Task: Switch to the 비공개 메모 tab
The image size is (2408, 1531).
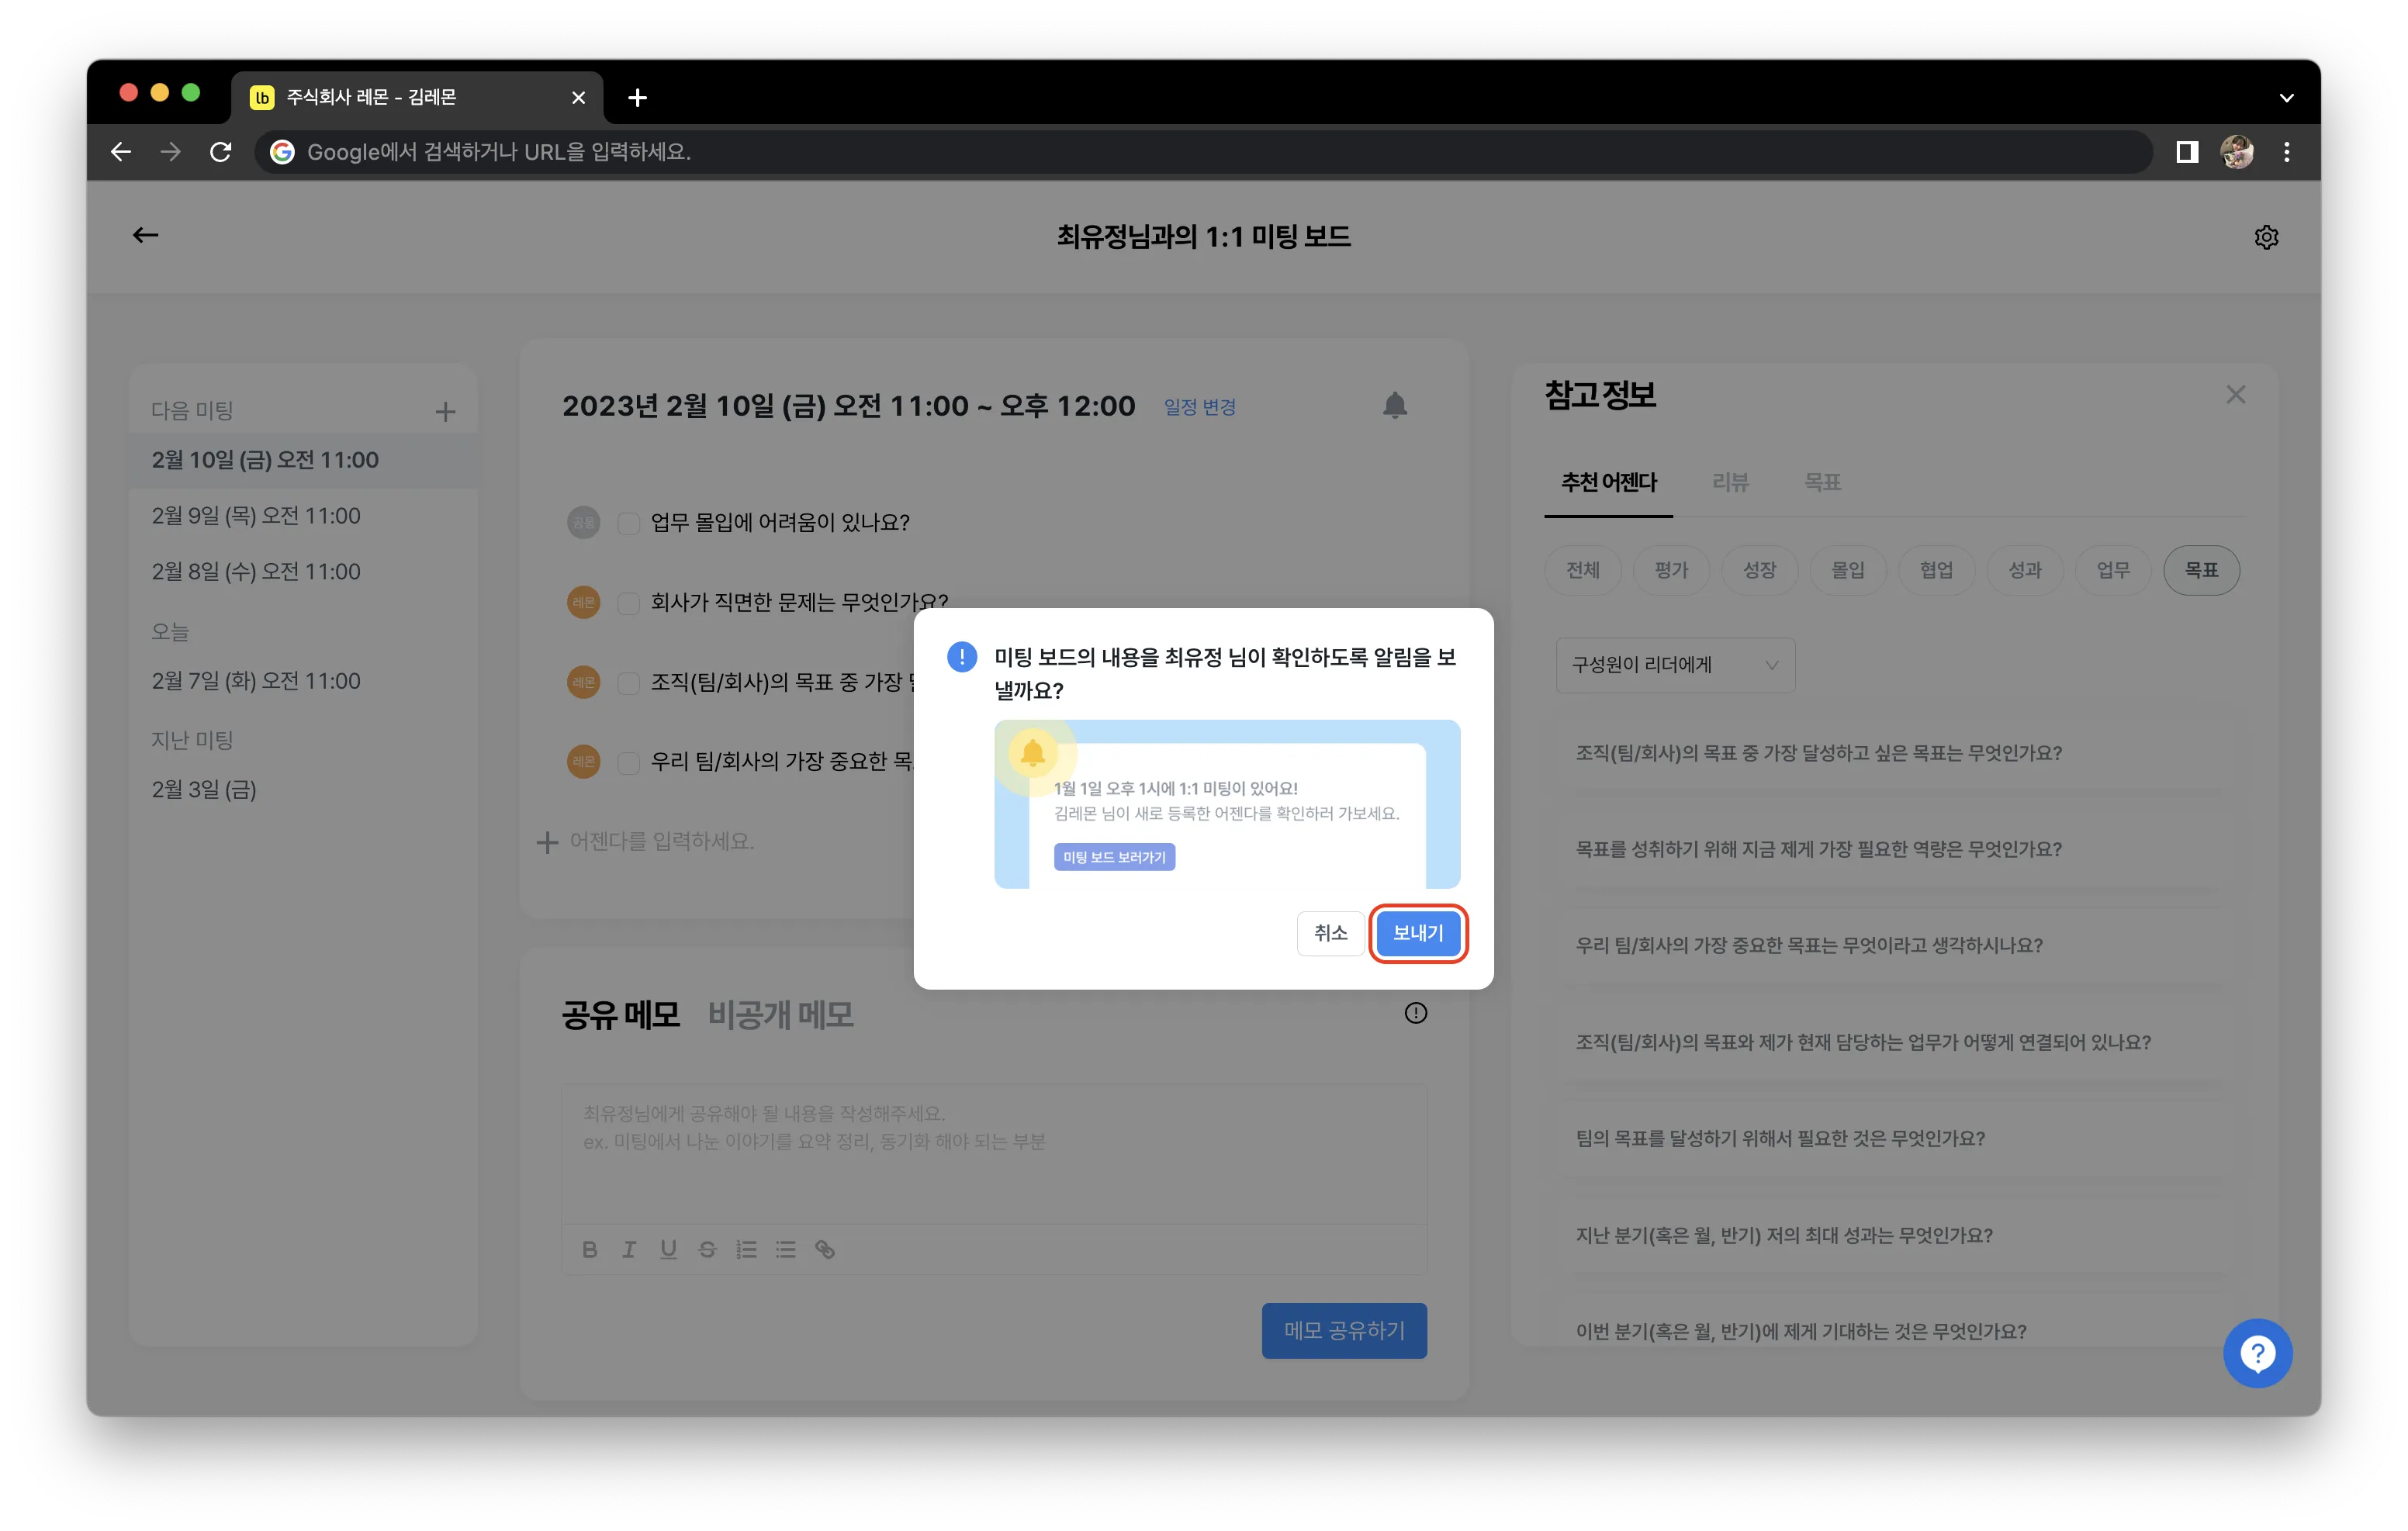Action: (x=781, y=1015)
